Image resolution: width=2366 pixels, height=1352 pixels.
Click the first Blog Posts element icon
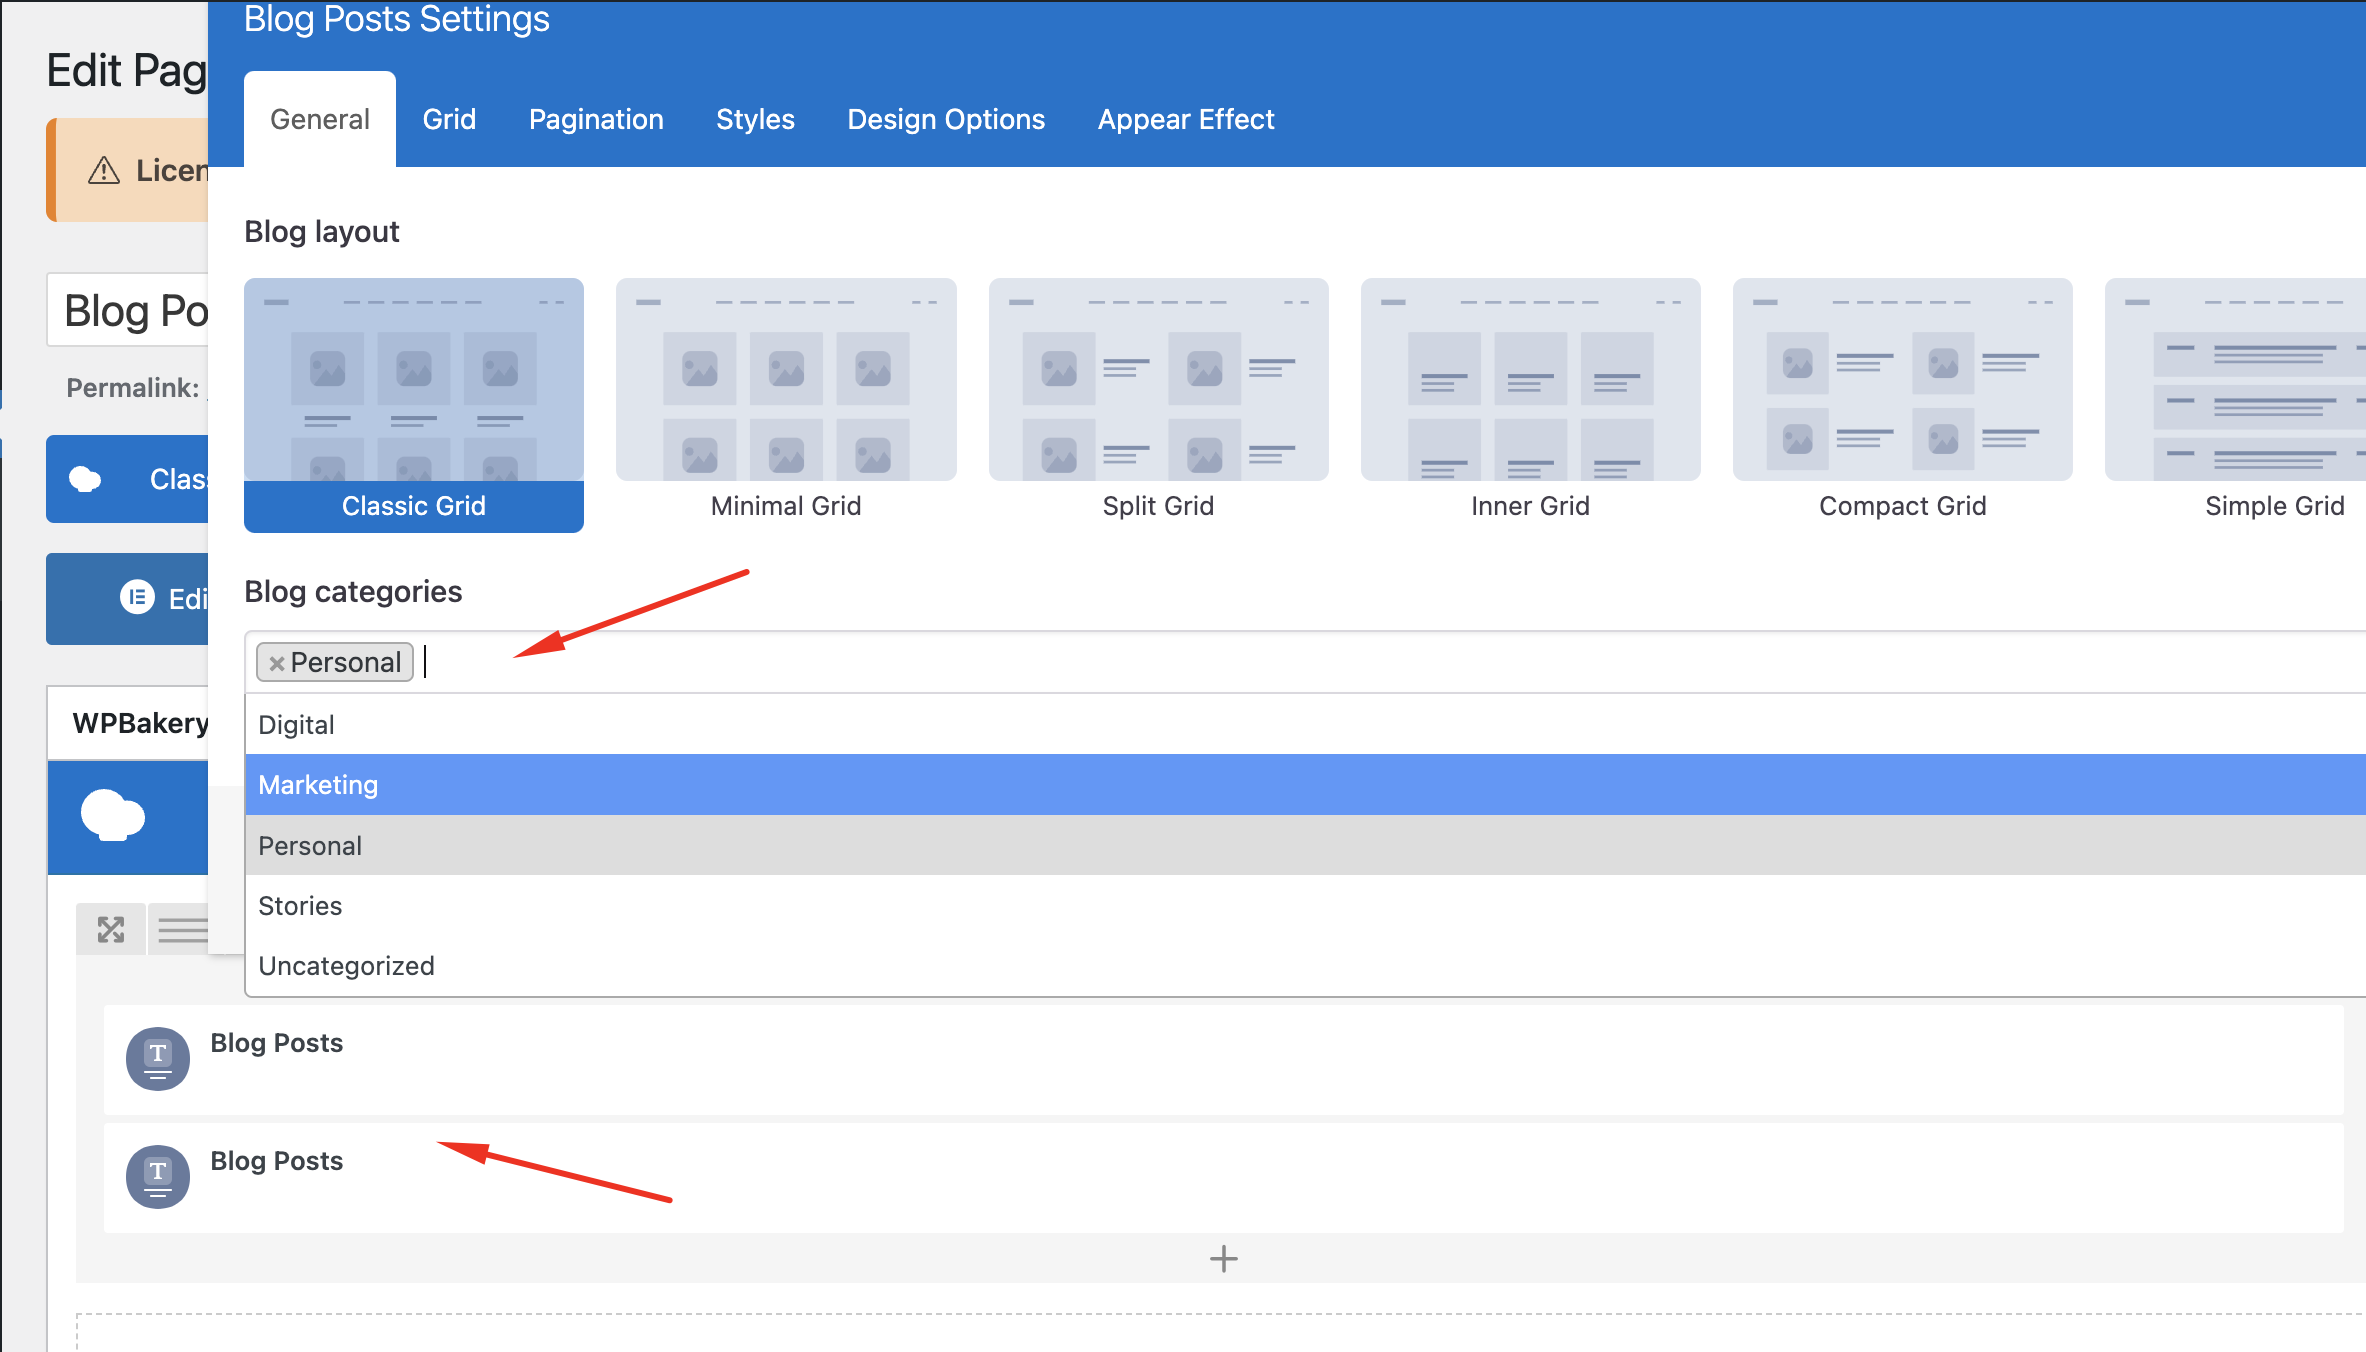158,1058
